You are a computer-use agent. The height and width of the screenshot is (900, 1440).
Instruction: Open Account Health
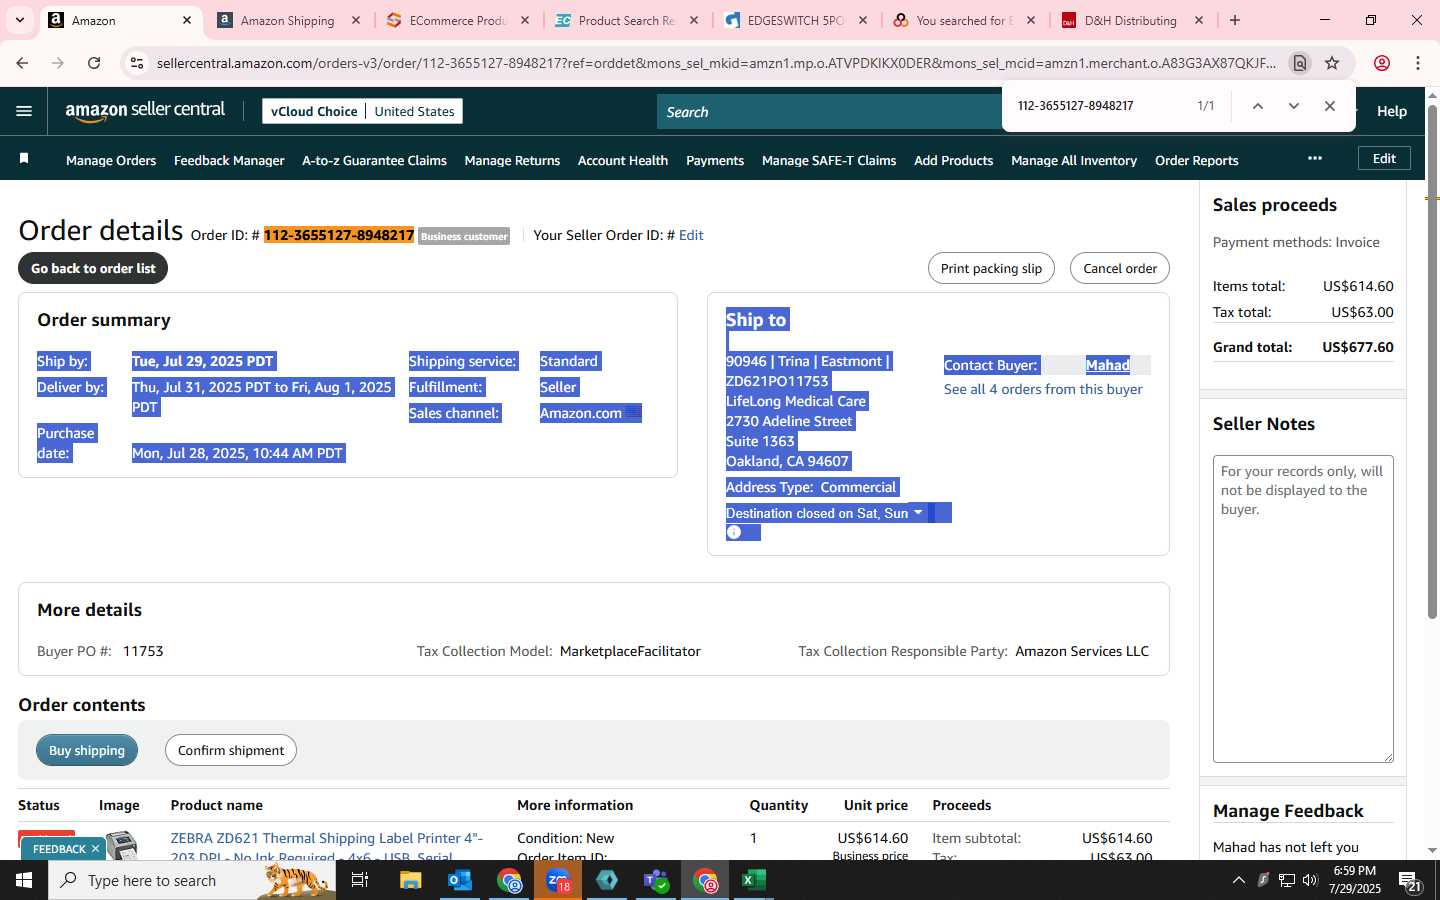(623, 160)
